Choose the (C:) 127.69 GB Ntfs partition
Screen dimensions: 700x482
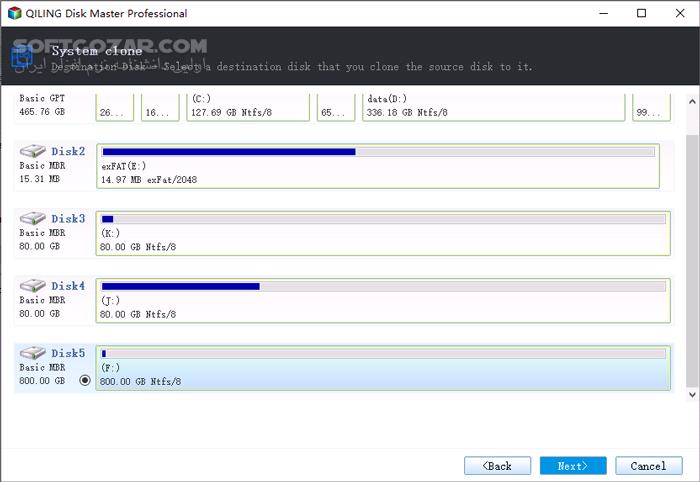click(x=248, y=106)
